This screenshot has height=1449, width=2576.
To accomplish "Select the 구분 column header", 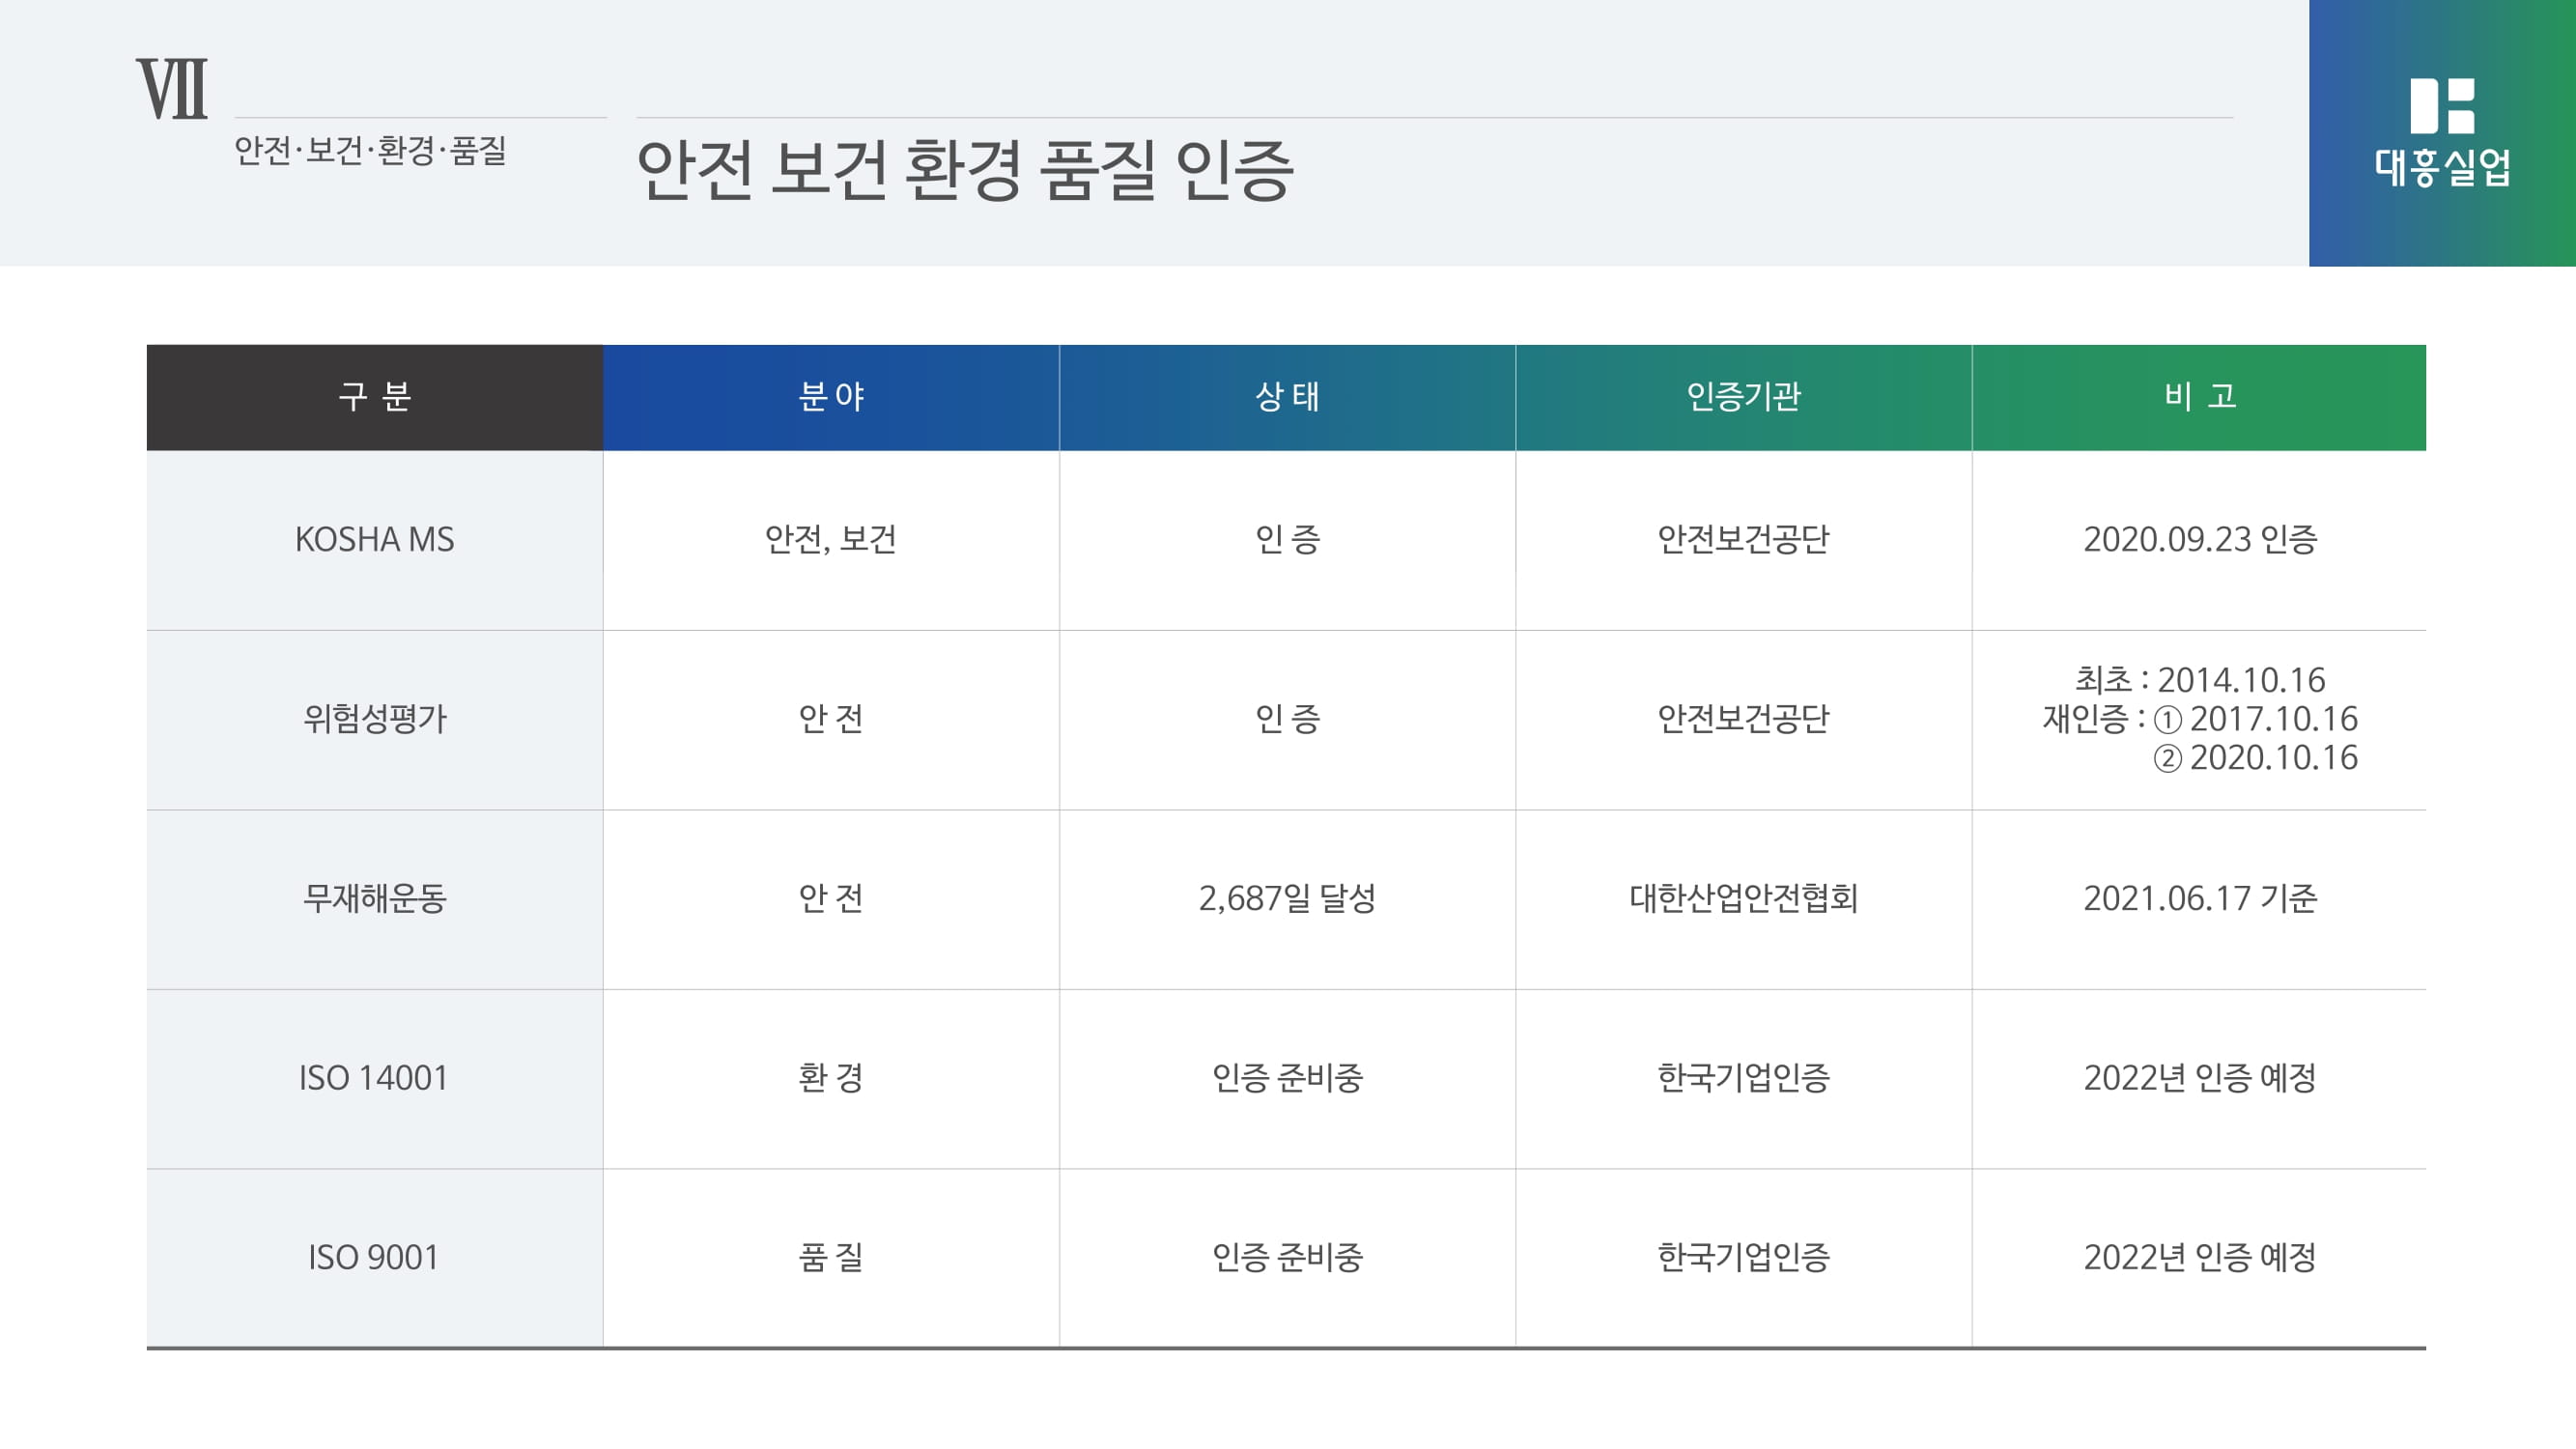I will coord(374,397).
